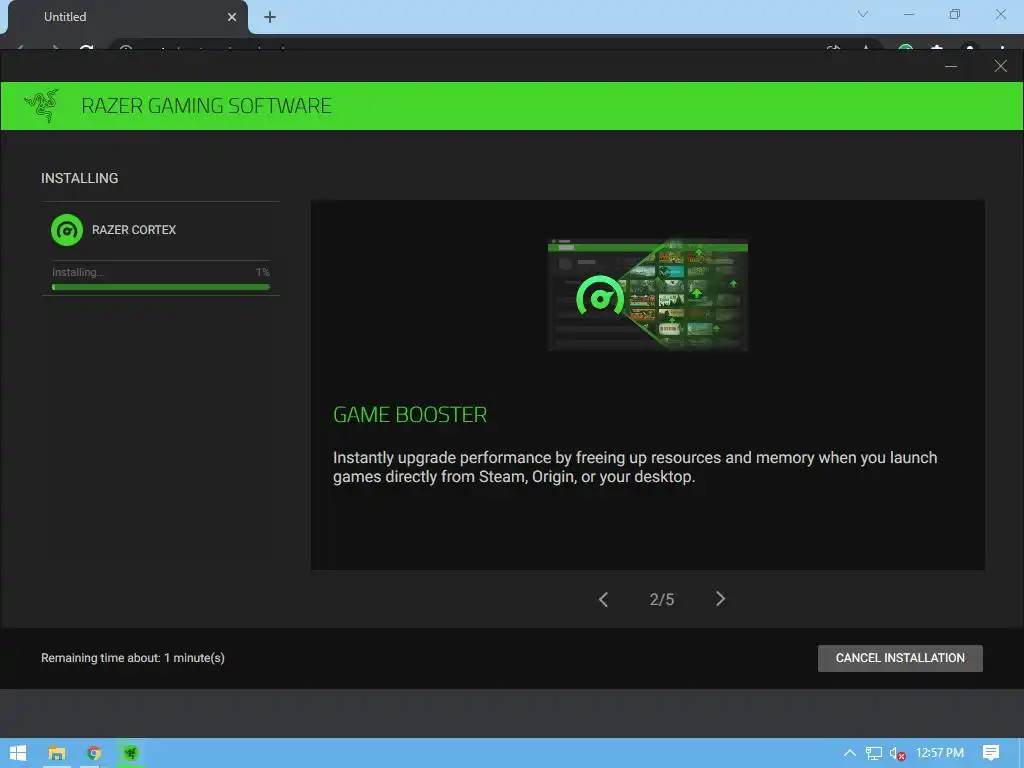Click the Razer Cortex green icon

coord(67,230)
